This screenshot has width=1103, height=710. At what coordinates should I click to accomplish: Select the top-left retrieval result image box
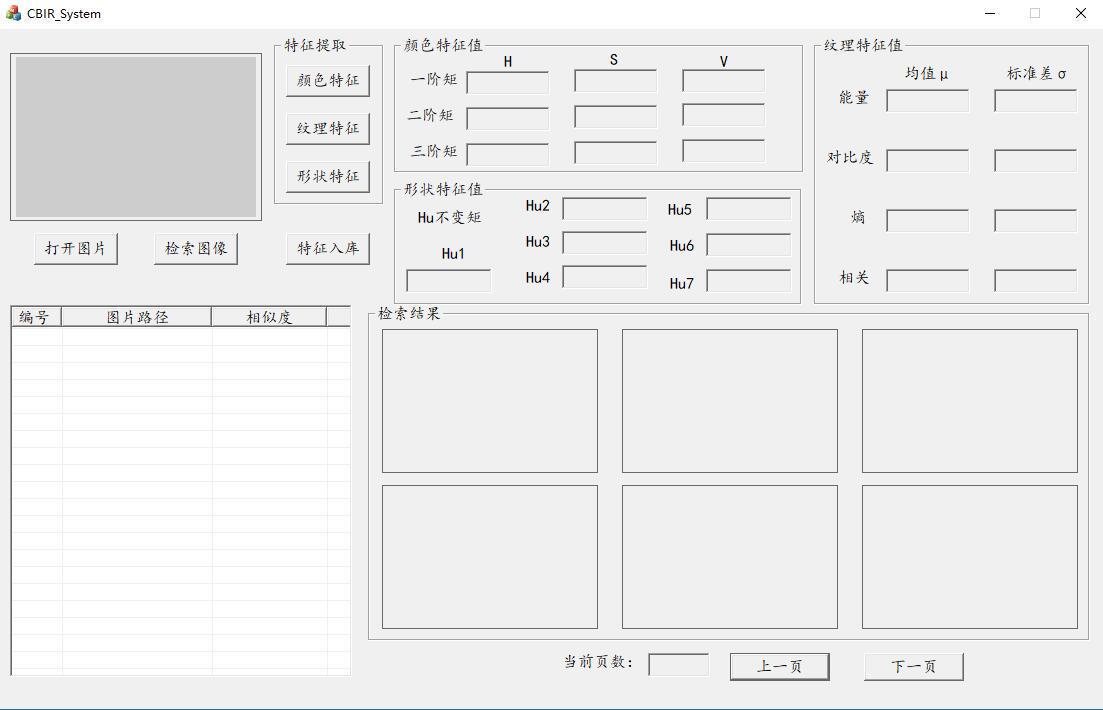[490, 401]
